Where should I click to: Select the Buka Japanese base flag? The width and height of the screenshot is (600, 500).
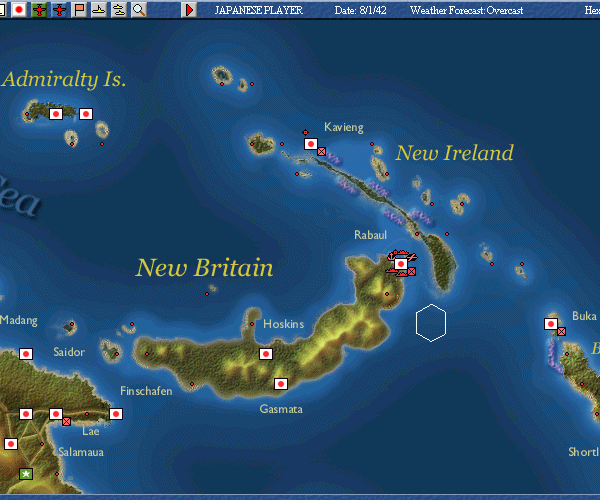tap(551, 324)
